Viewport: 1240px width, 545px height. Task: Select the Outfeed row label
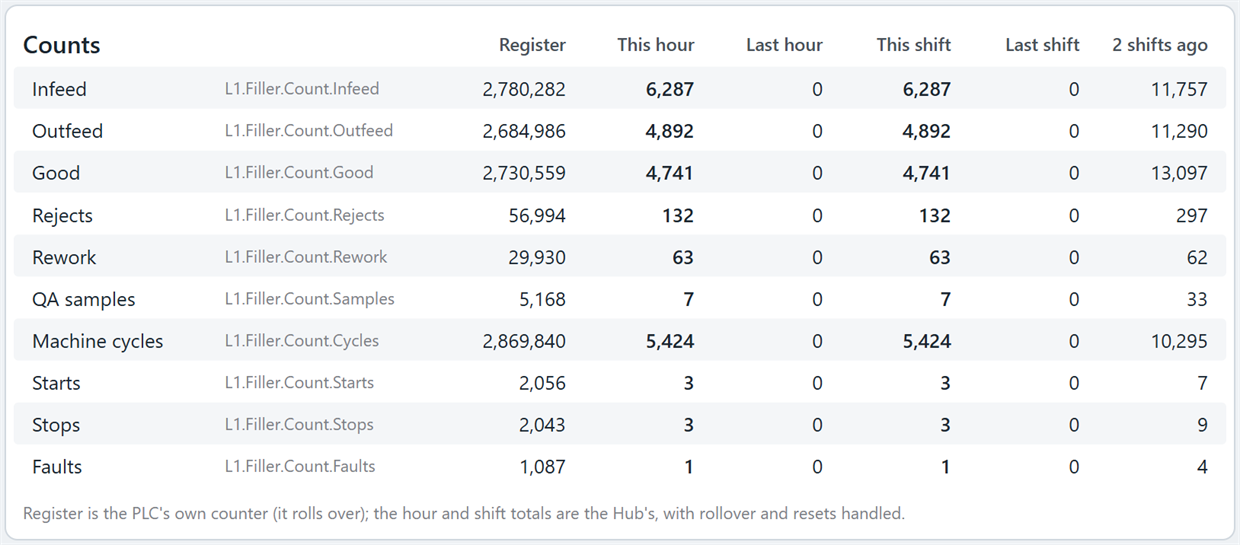tap(67, 131)
